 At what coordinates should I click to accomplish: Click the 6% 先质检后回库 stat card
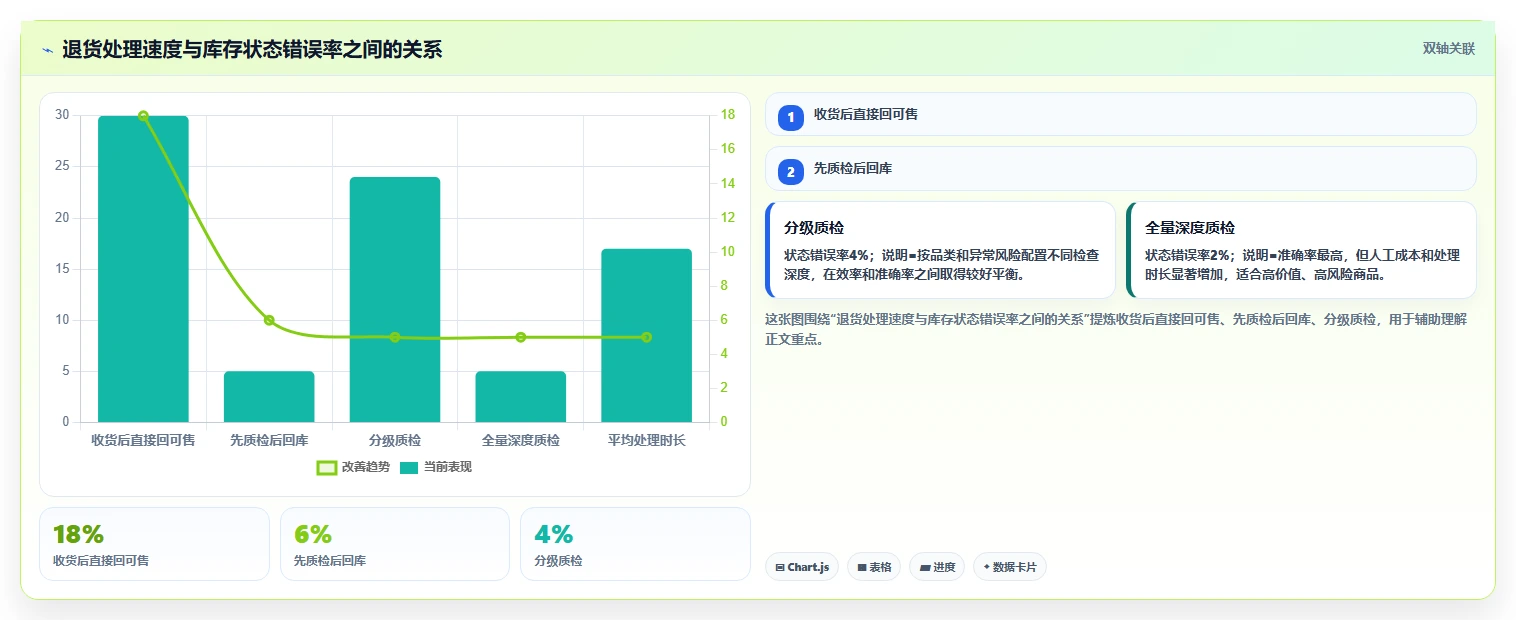pos(395,544)
